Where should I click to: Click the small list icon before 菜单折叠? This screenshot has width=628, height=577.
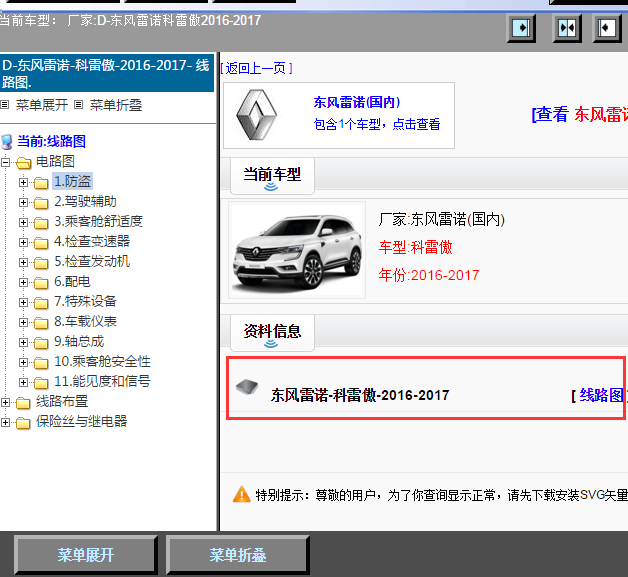click(78, 105)
